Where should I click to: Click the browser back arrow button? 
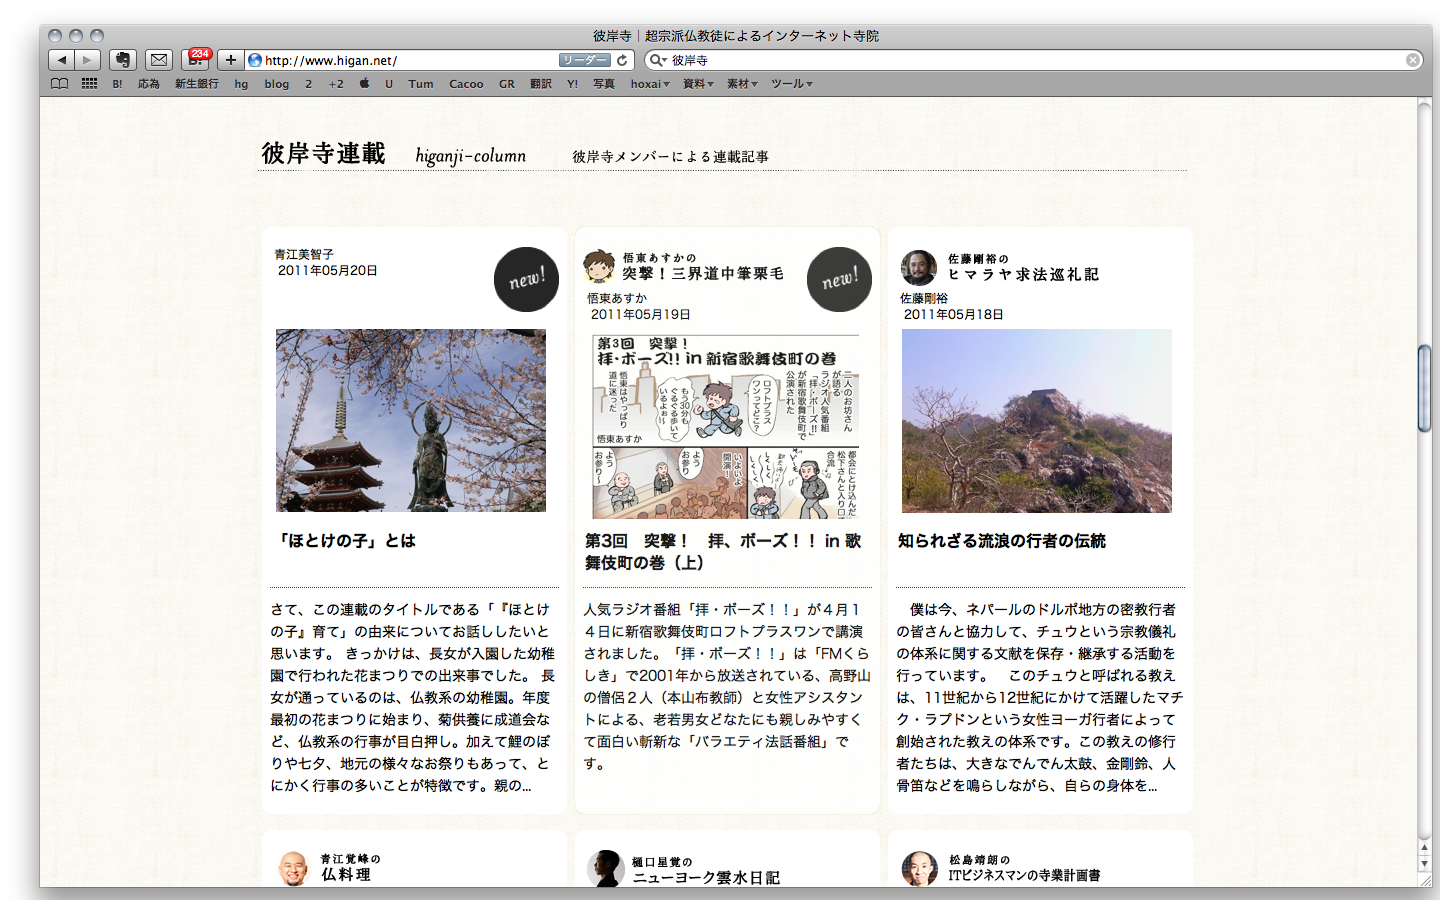click(x=62, y=60)
